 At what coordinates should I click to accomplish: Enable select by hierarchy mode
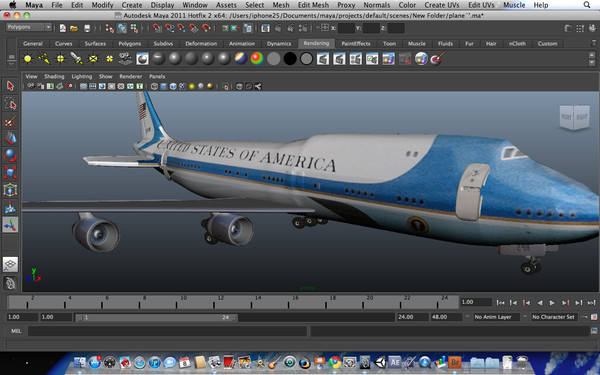(x=110, y=28)
